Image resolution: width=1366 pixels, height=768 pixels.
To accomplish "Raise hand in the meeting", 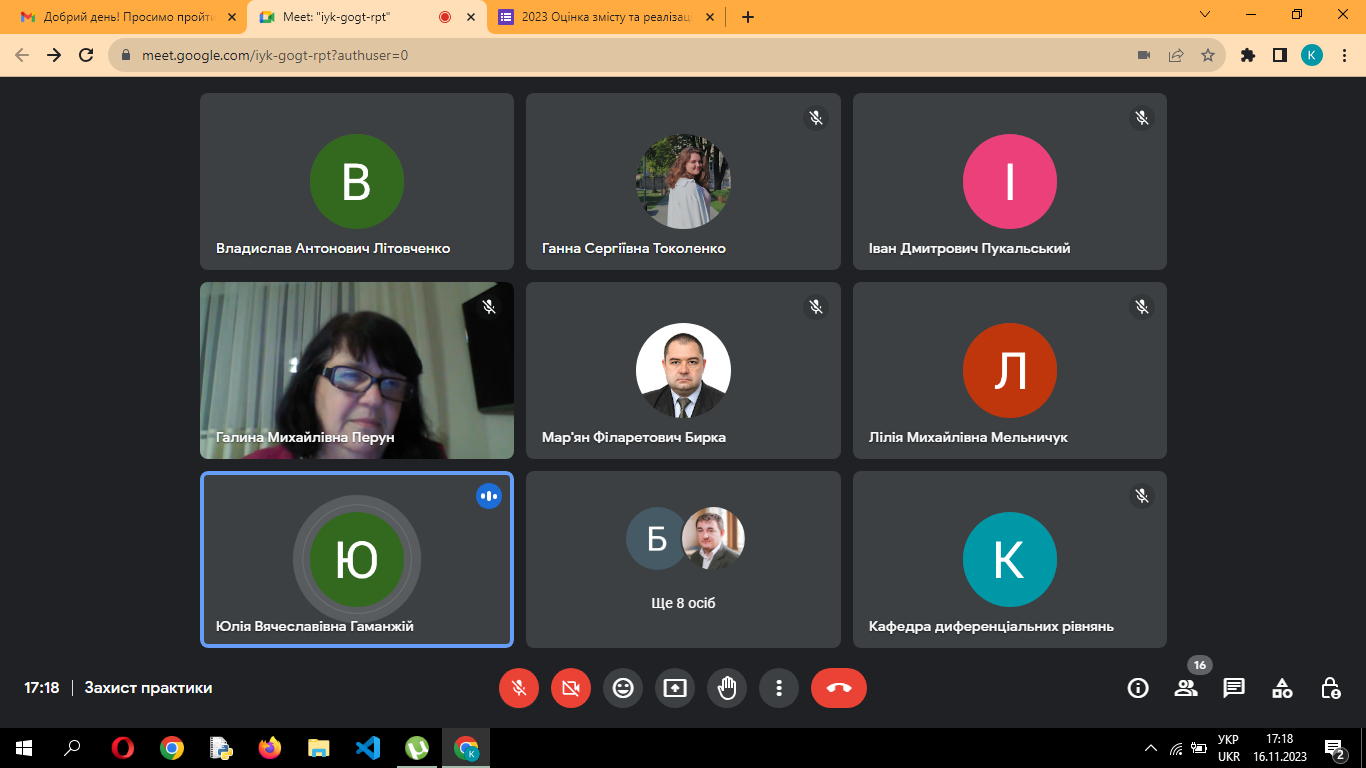I will coord(727,688).
